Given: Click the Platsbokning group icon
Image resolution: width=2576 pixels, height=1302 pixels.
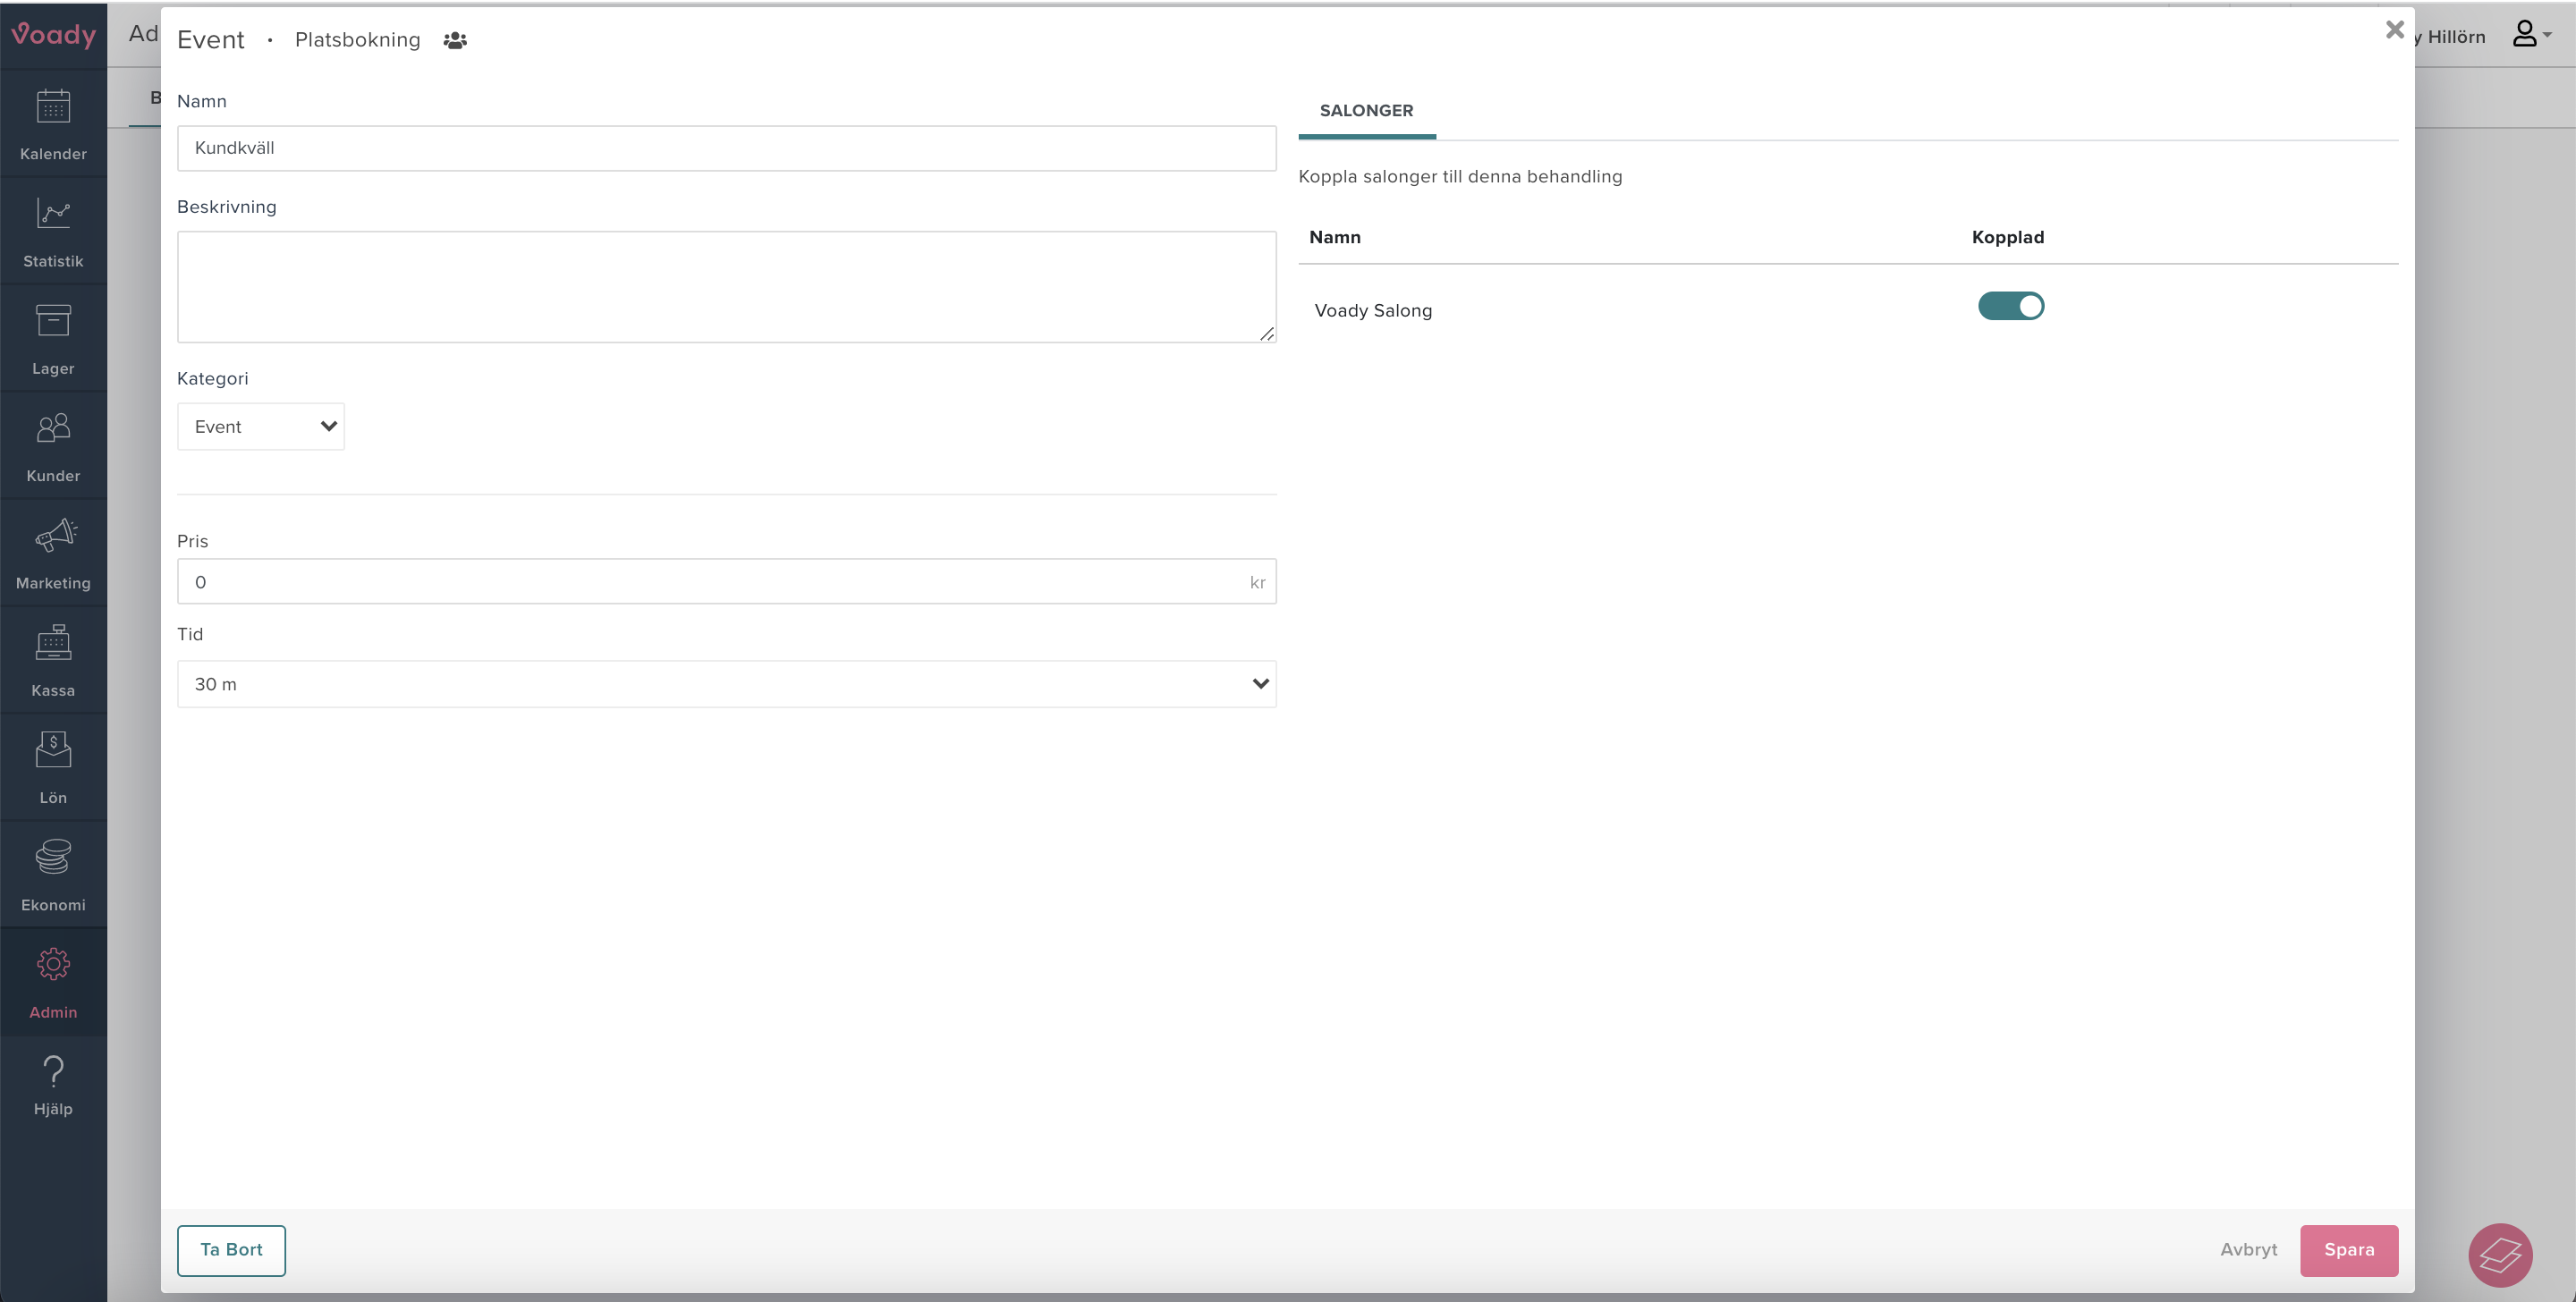Looking at the screenshot, I should (x=455, y=41).
